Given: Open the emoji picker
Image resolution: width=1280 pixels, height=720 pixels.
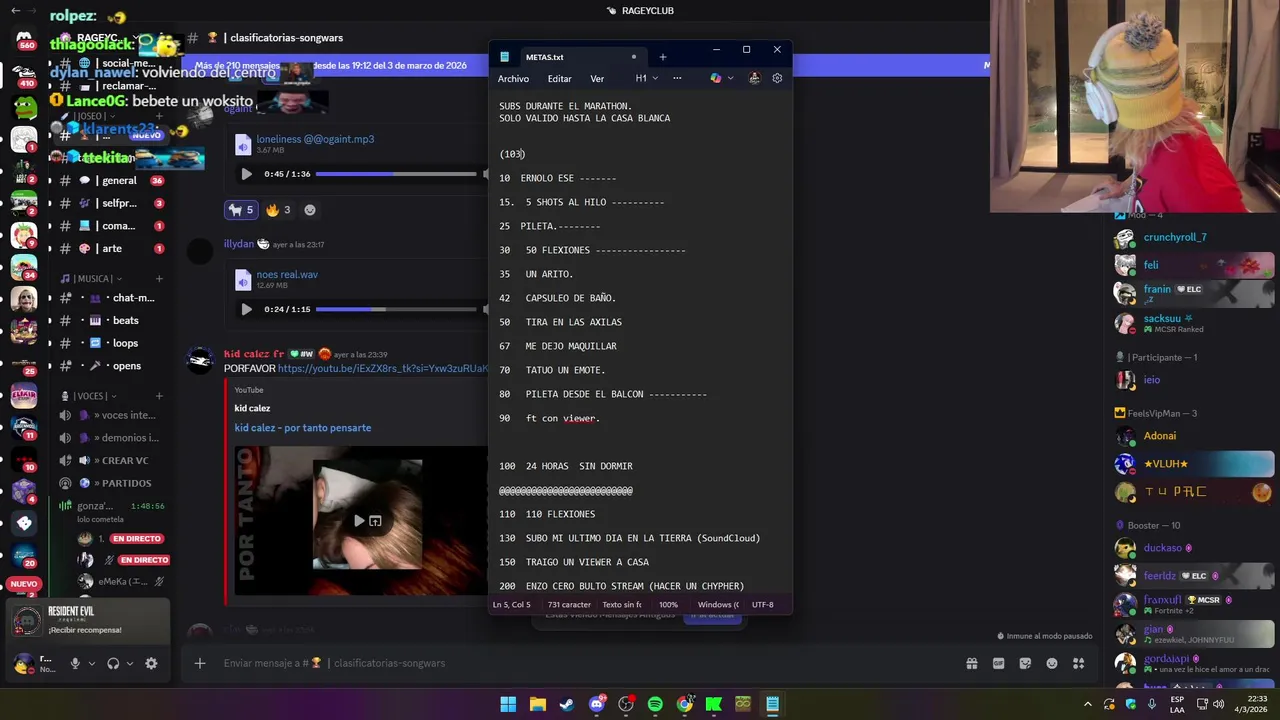Looking at the screenshot, I should coord(1052,663).
